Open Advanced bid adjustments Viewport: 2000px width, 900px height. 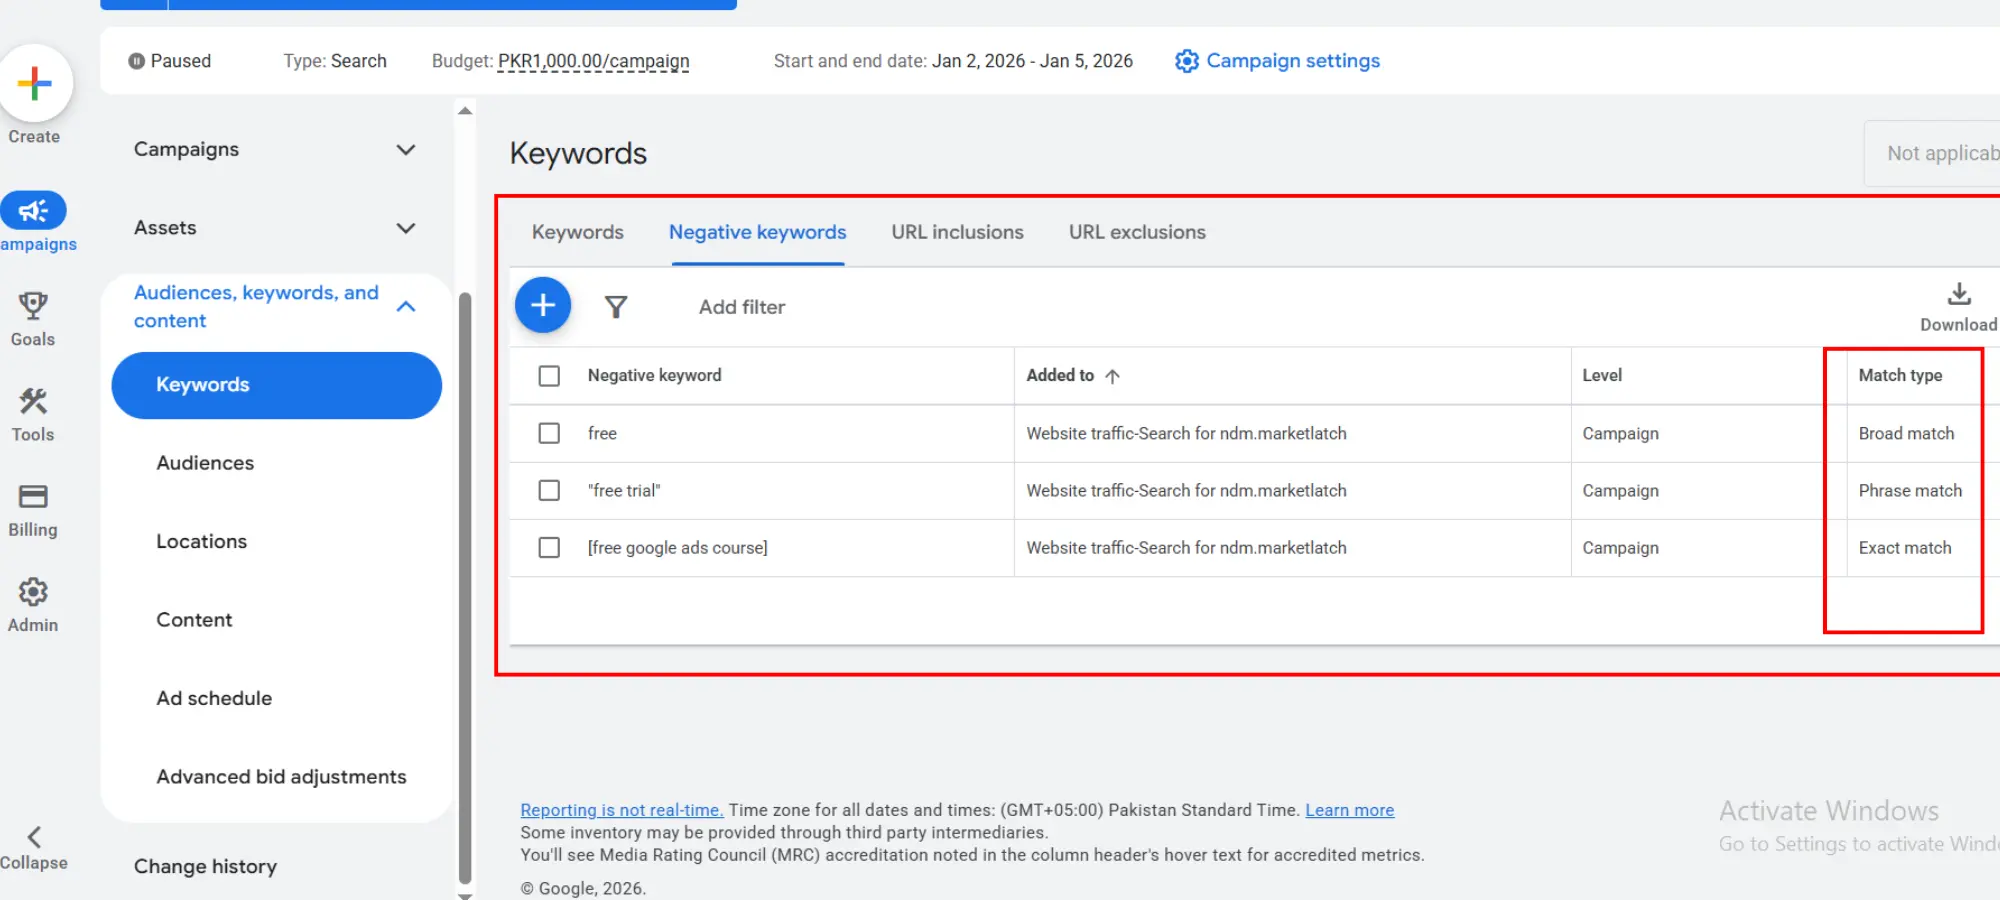pos(281,777)
